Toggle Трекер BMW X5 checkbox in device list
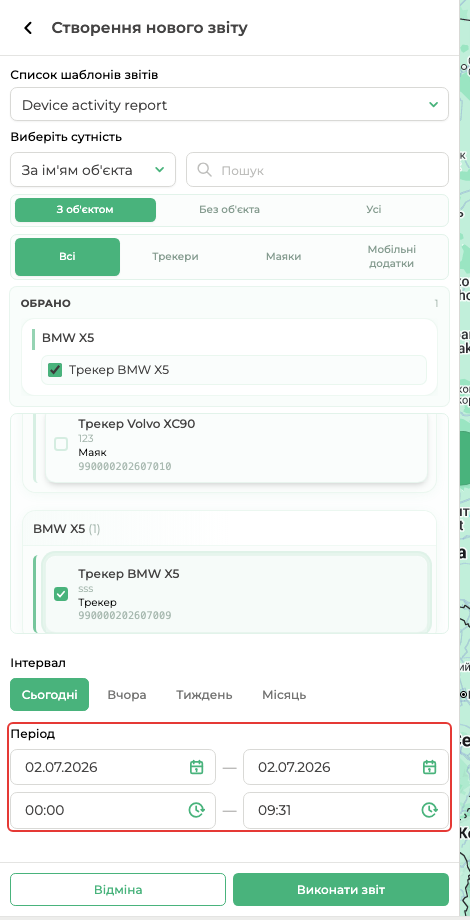The height and width of the screenshot is (920, 470). 61,594
